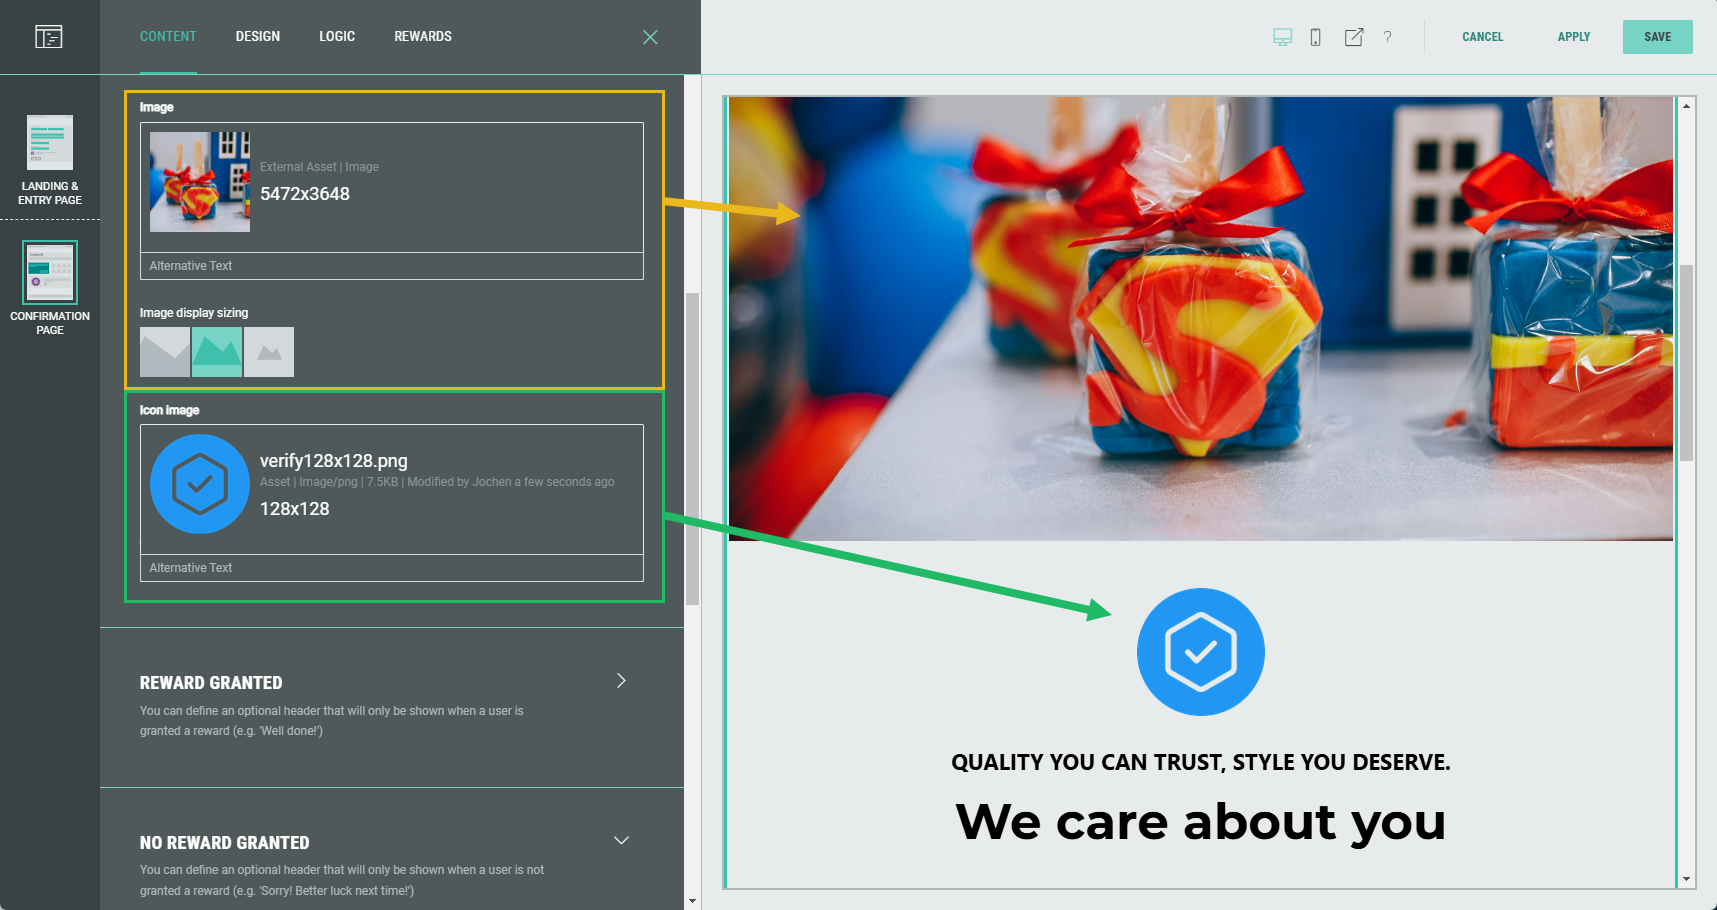Click Cancel in the top bar
The width and height of the screenshot is (1717, 910).
click(x=1482, y=37)
